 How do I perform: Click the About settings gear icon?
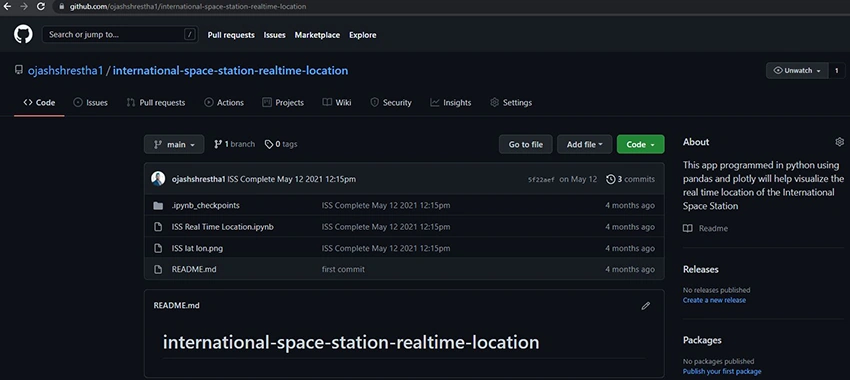tap(839, 142)
